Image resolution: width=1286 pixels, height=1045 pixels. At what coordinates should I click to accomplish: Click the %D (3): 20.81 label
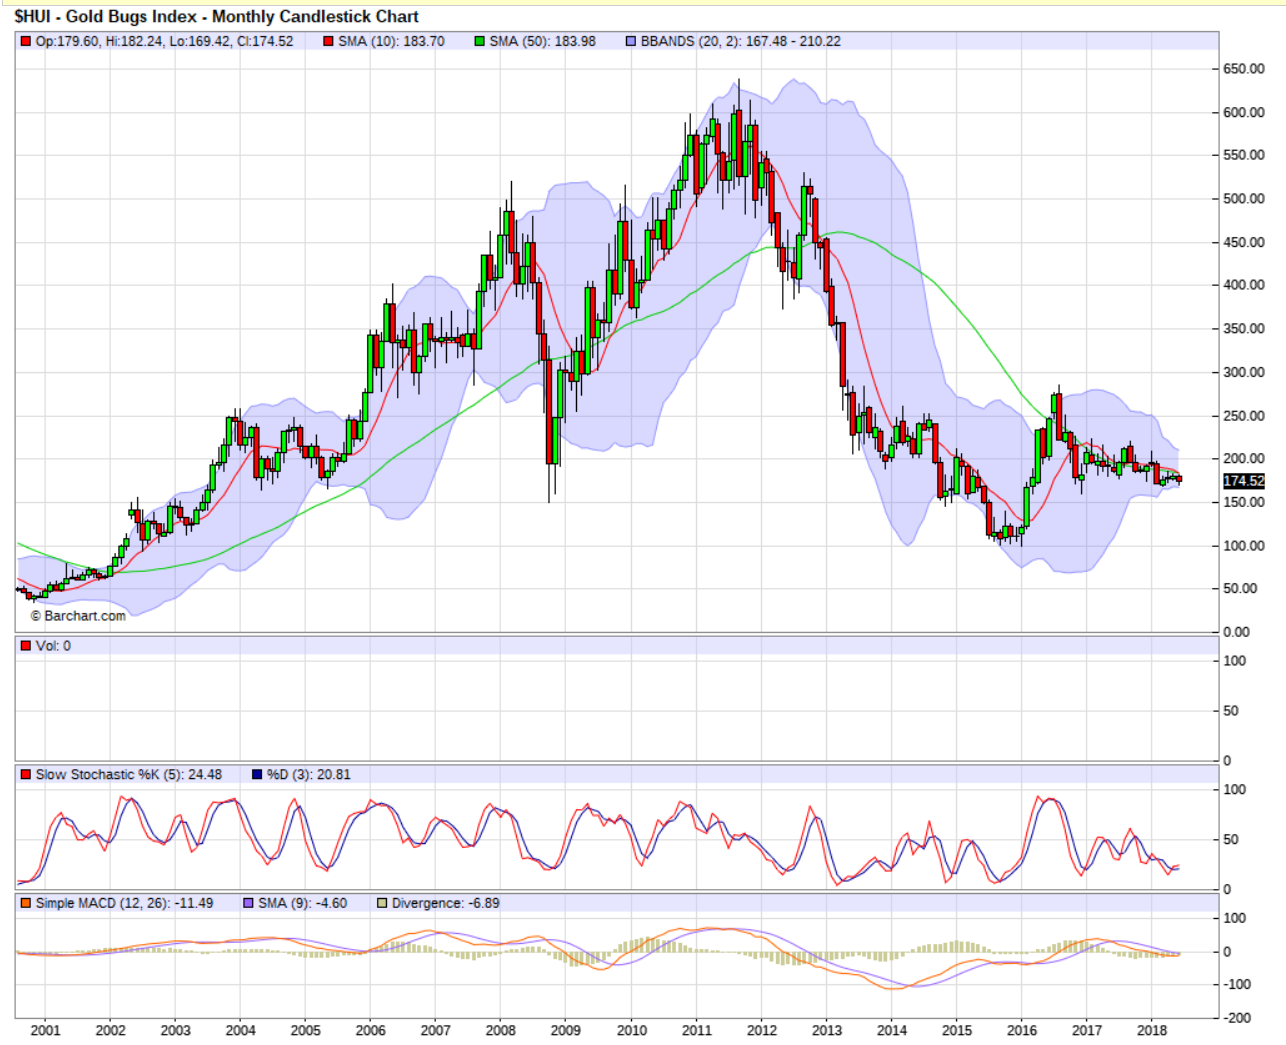click(x=309, y=775)
